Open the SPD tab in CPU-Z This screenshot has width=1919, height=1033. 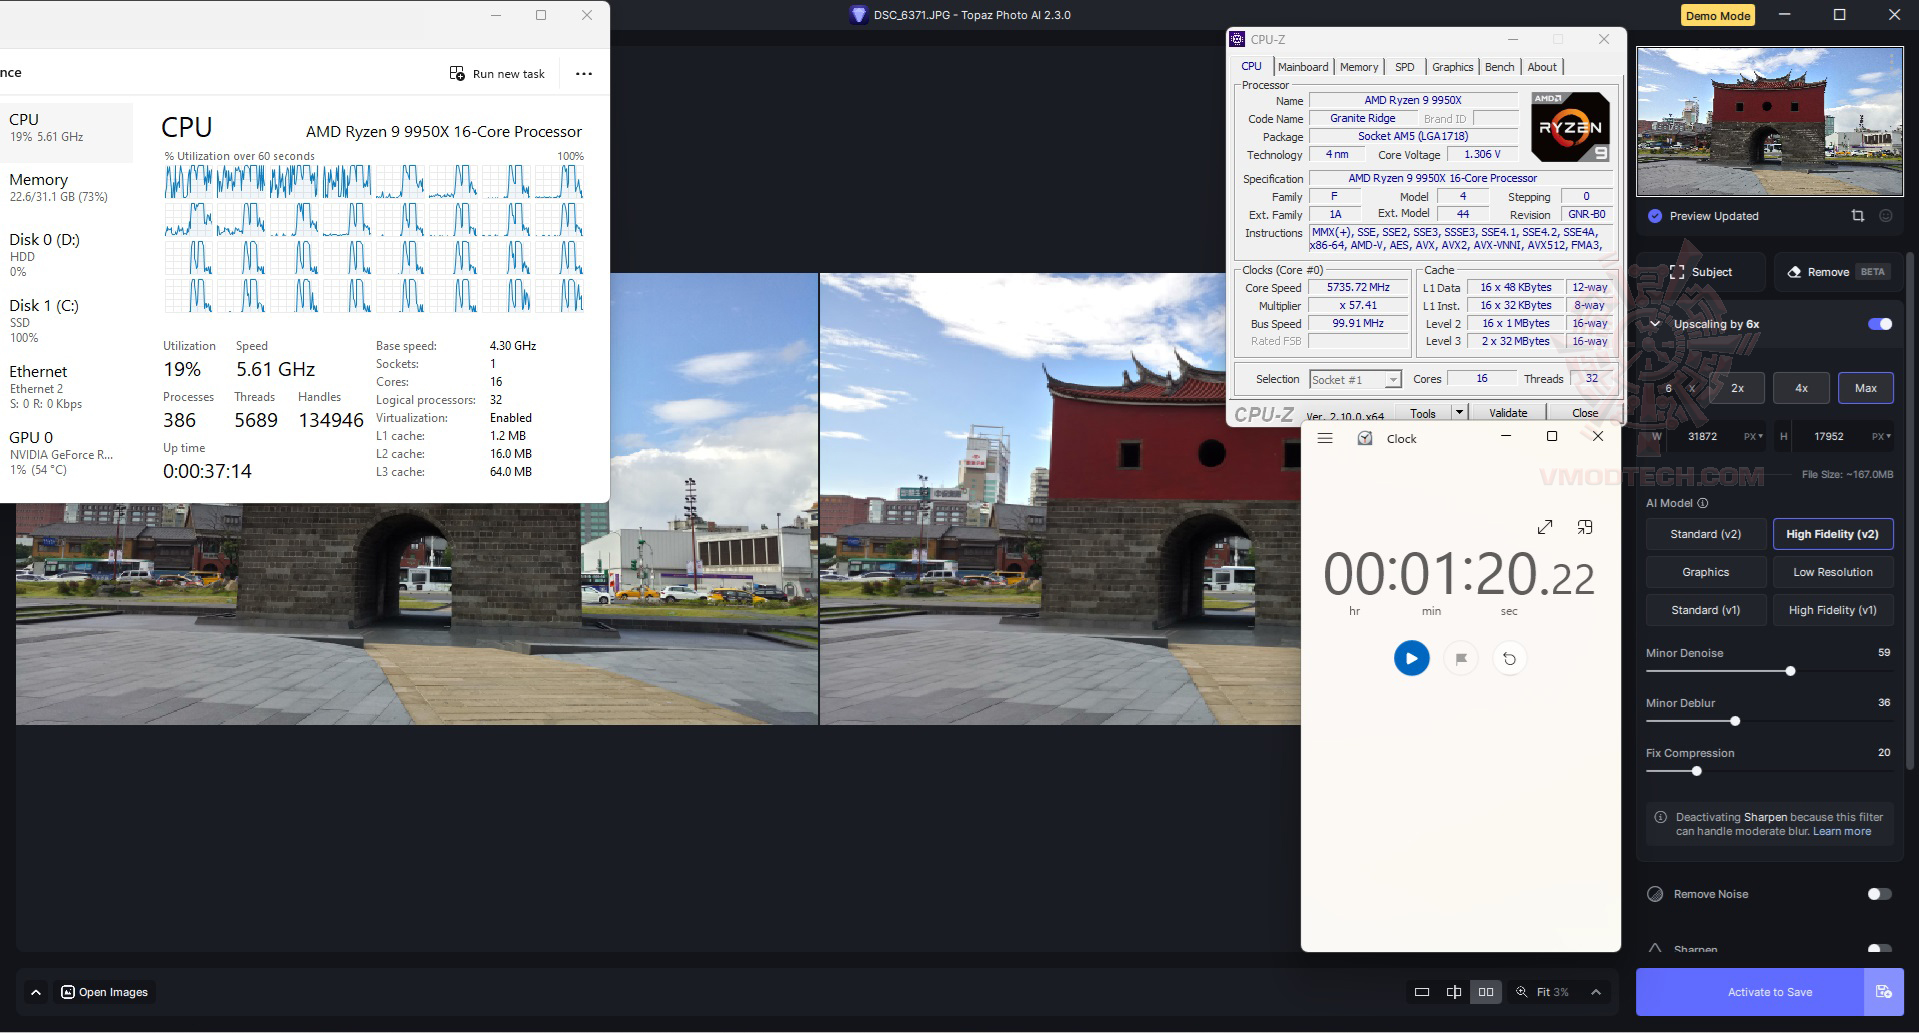[1405, 67]
